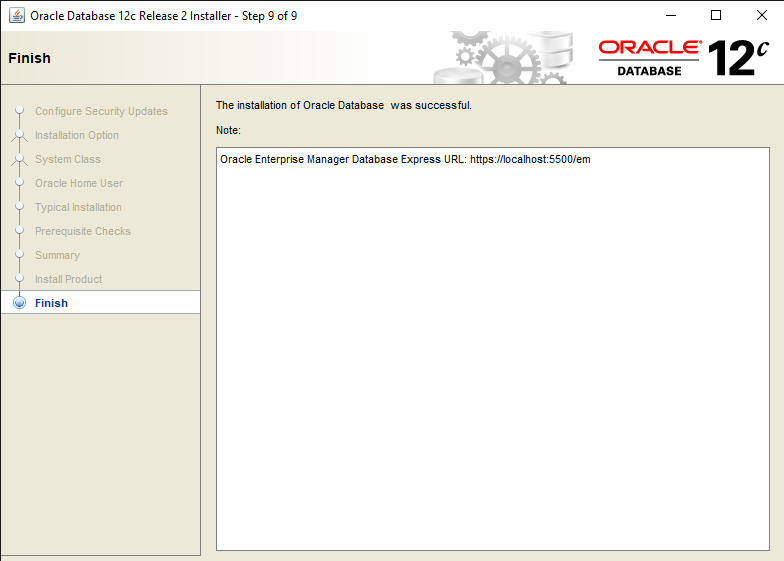Click the gears and database banner graphic

(x=503, y=58)
